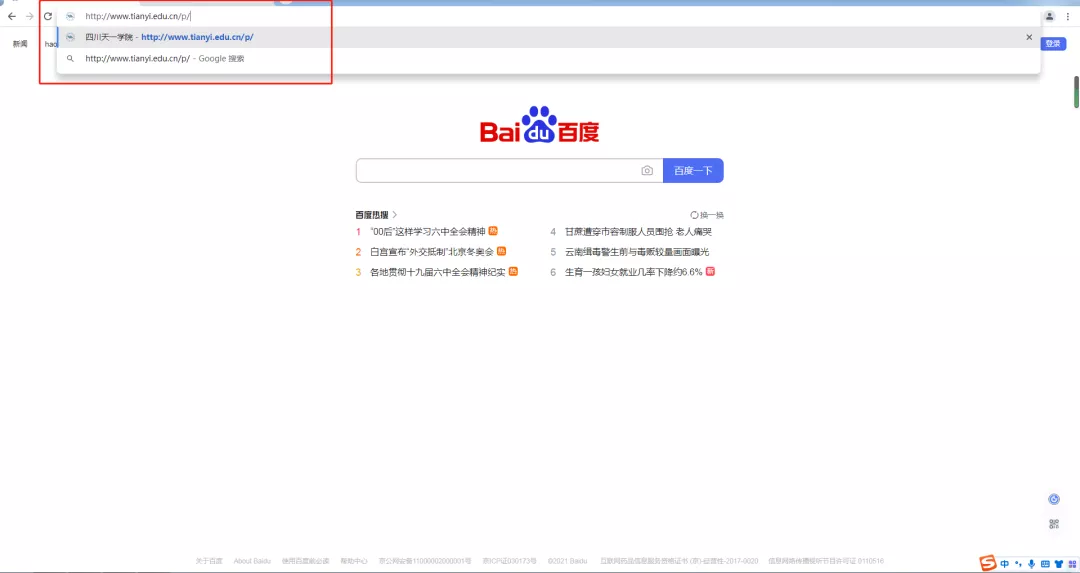The width and height of the screenshot is (1080, 573).
Task: Toggle the Sogou punctuation mode icon
Action: click(1018, 563)
